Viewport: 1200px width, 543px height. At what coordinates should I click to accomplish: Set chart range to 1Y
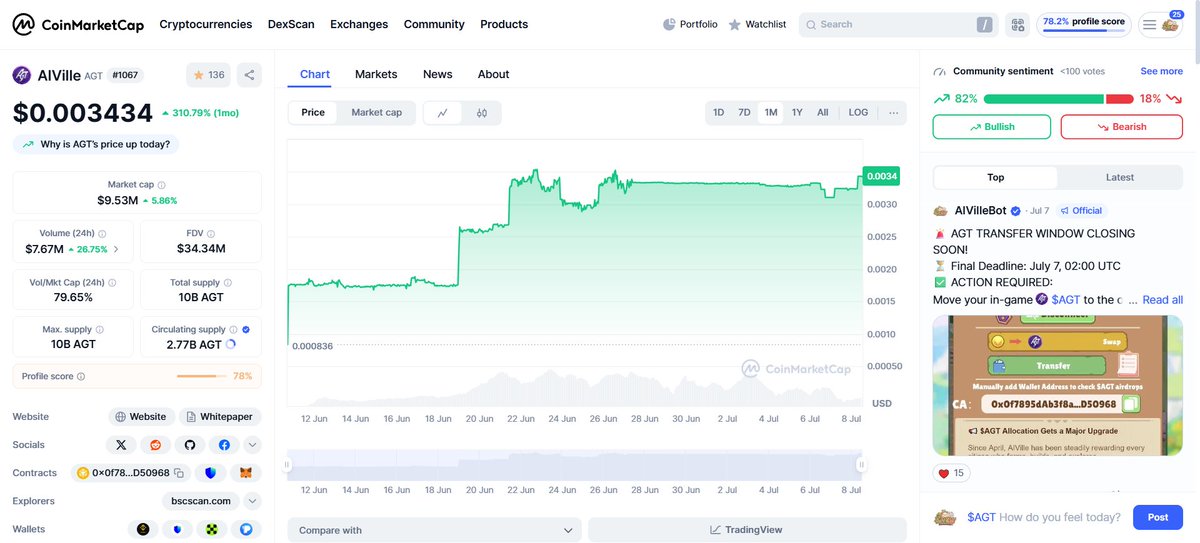tap(796, 113)
